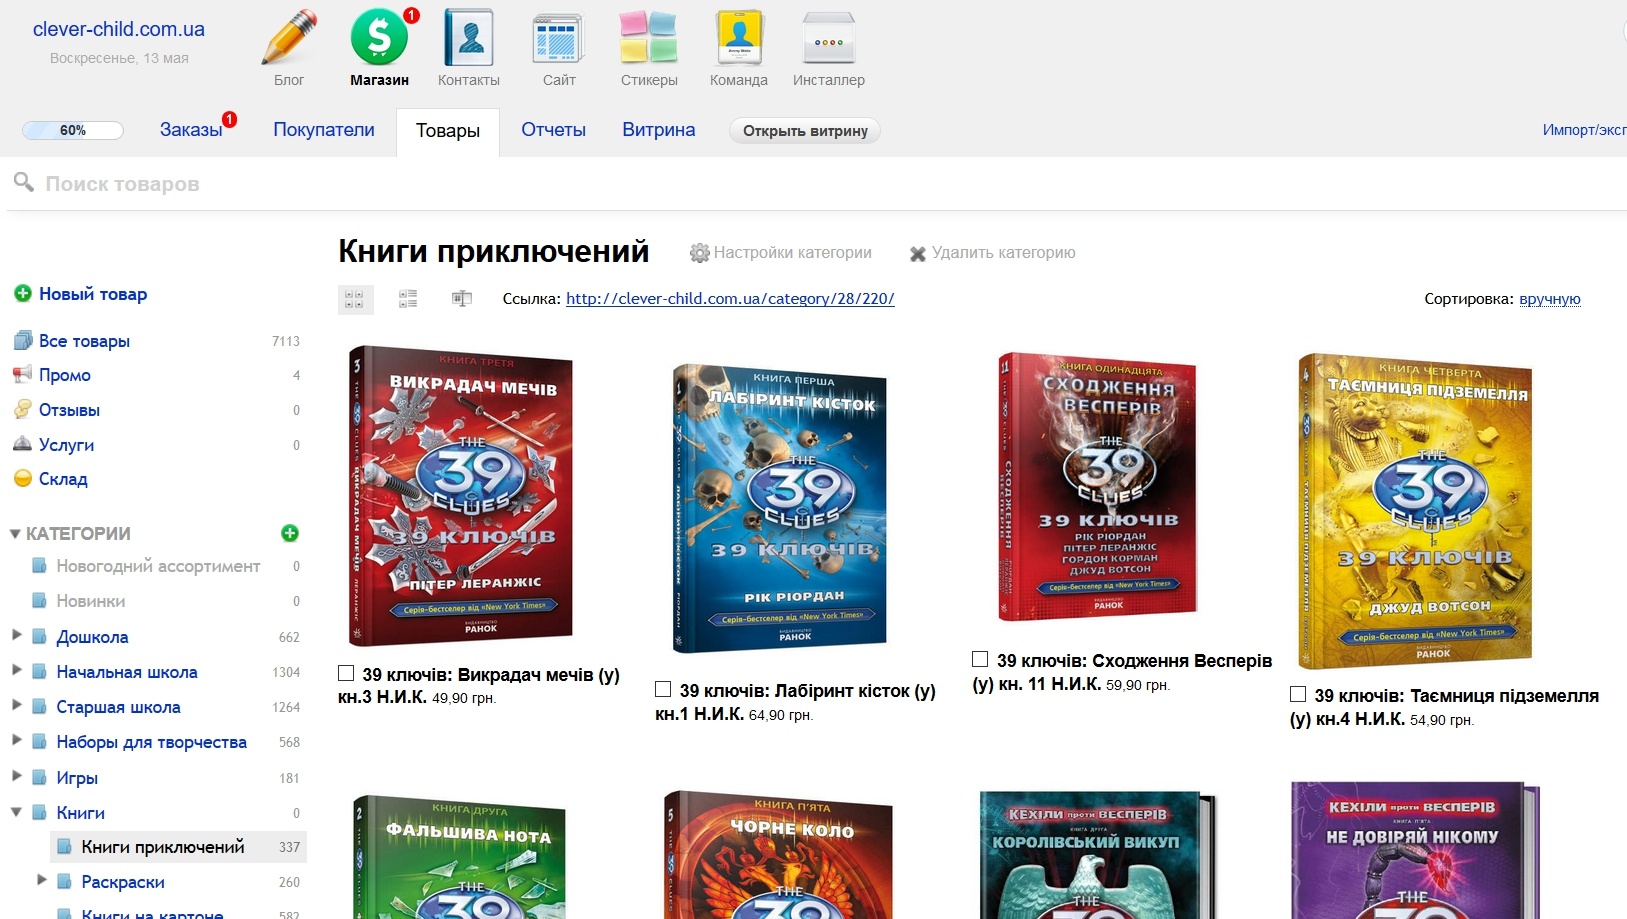This screenshot has height=919, width=1627.
Task: Click the delete category cross icon
Action: pyautogui.click(x=917, y=254)
